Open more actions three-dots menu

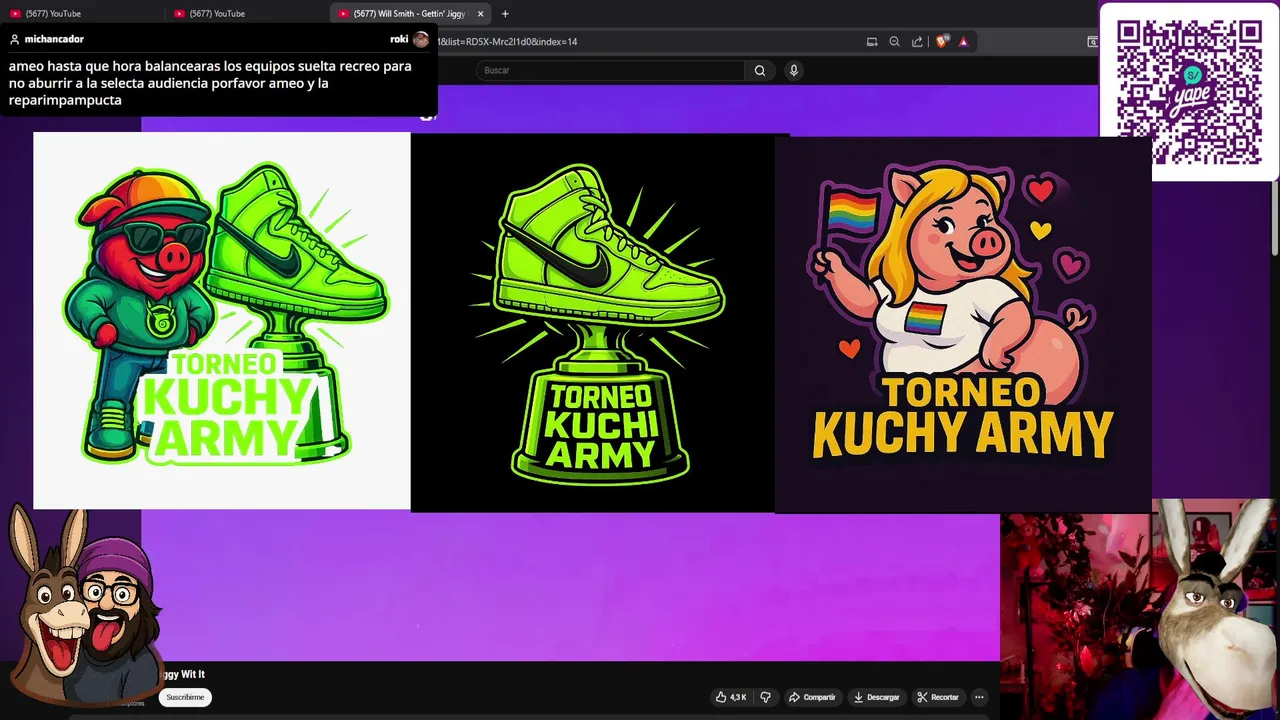click(x=979, y=697)
